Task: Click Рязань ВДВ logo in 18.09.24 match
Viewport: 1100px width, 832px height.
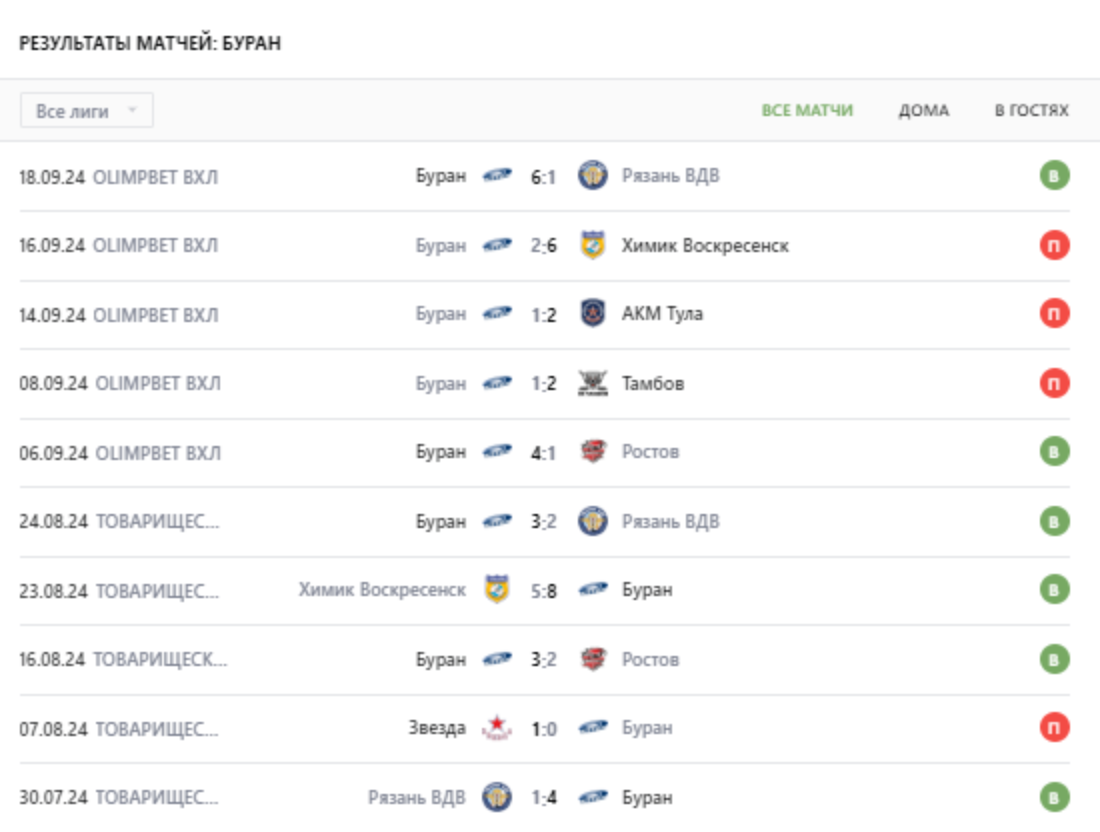Action: tap(593, 176)
